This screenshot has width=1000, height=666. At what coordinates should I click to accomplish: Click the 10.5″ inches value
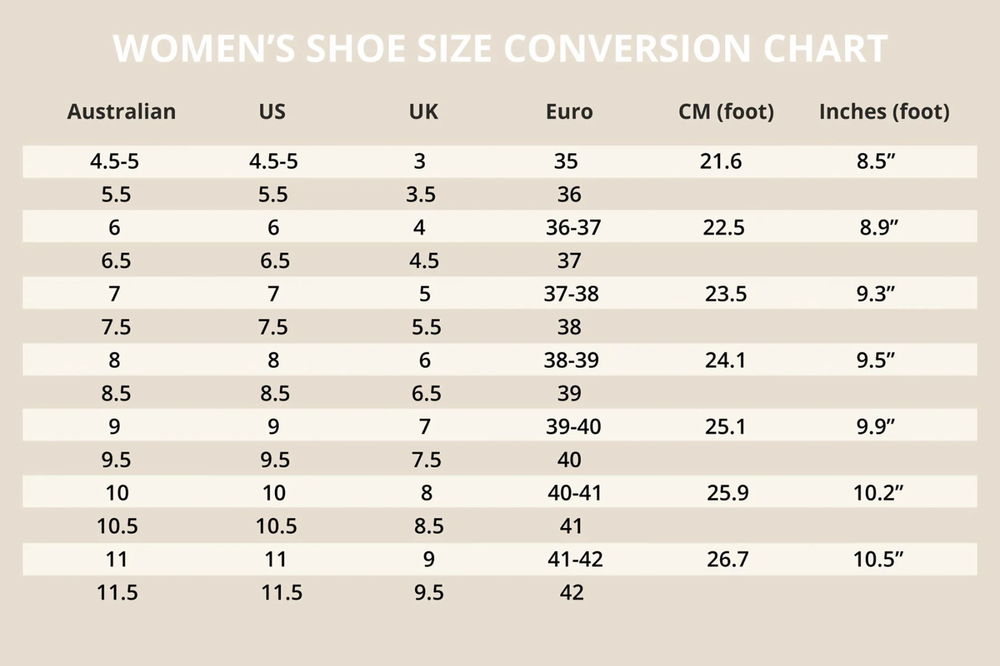(x=879, y=559)
